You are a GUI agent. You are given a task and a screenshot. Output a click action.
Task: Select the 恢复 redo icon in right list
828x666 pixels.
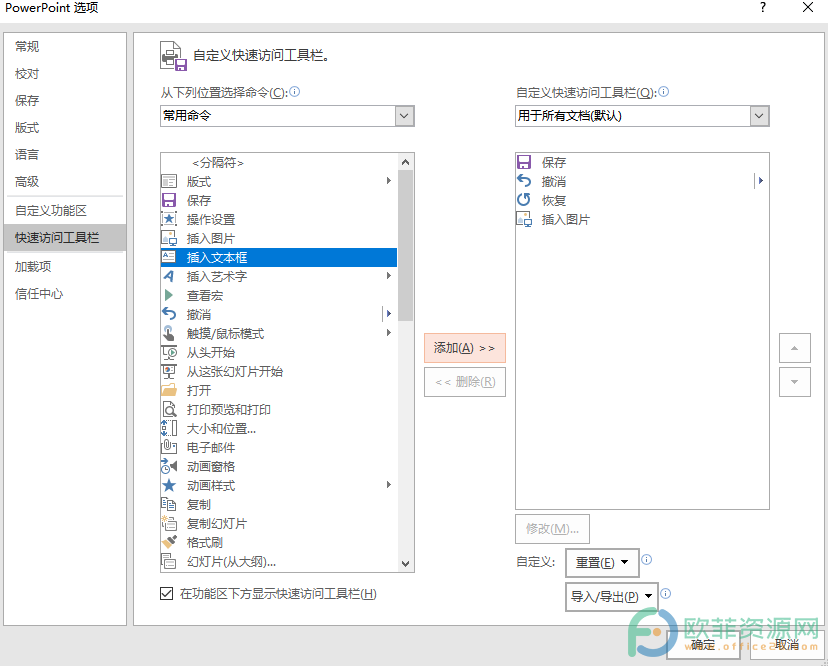click(x=524, y=200)
